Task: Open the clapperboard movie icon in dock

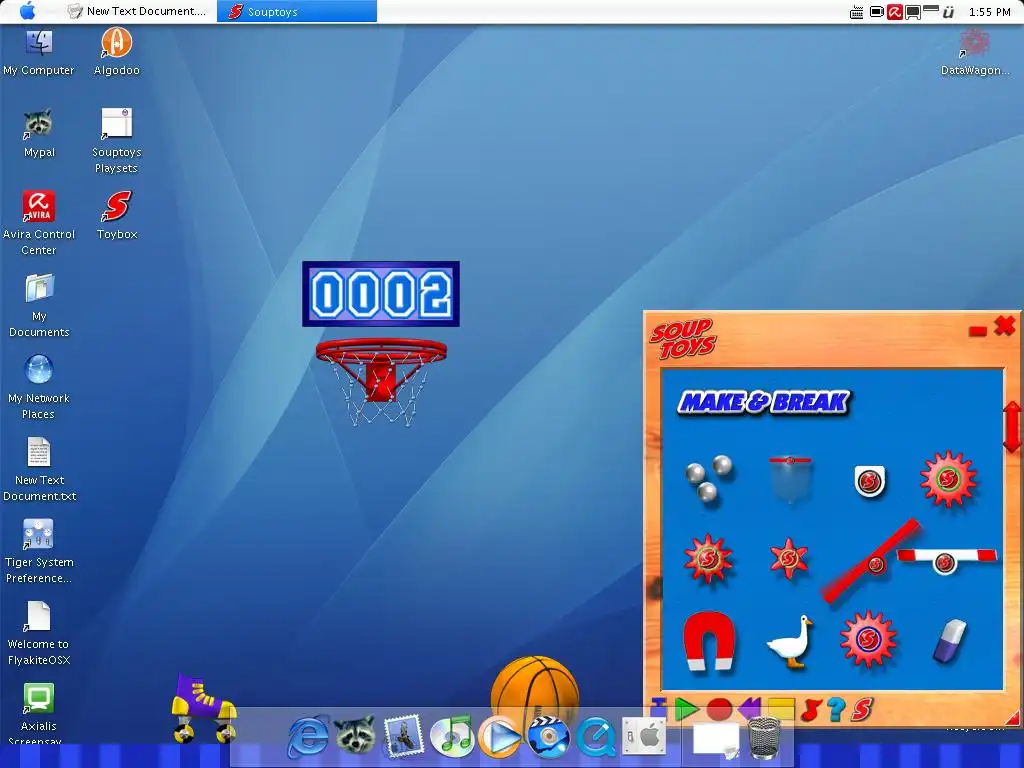Action: pos(547,736)
